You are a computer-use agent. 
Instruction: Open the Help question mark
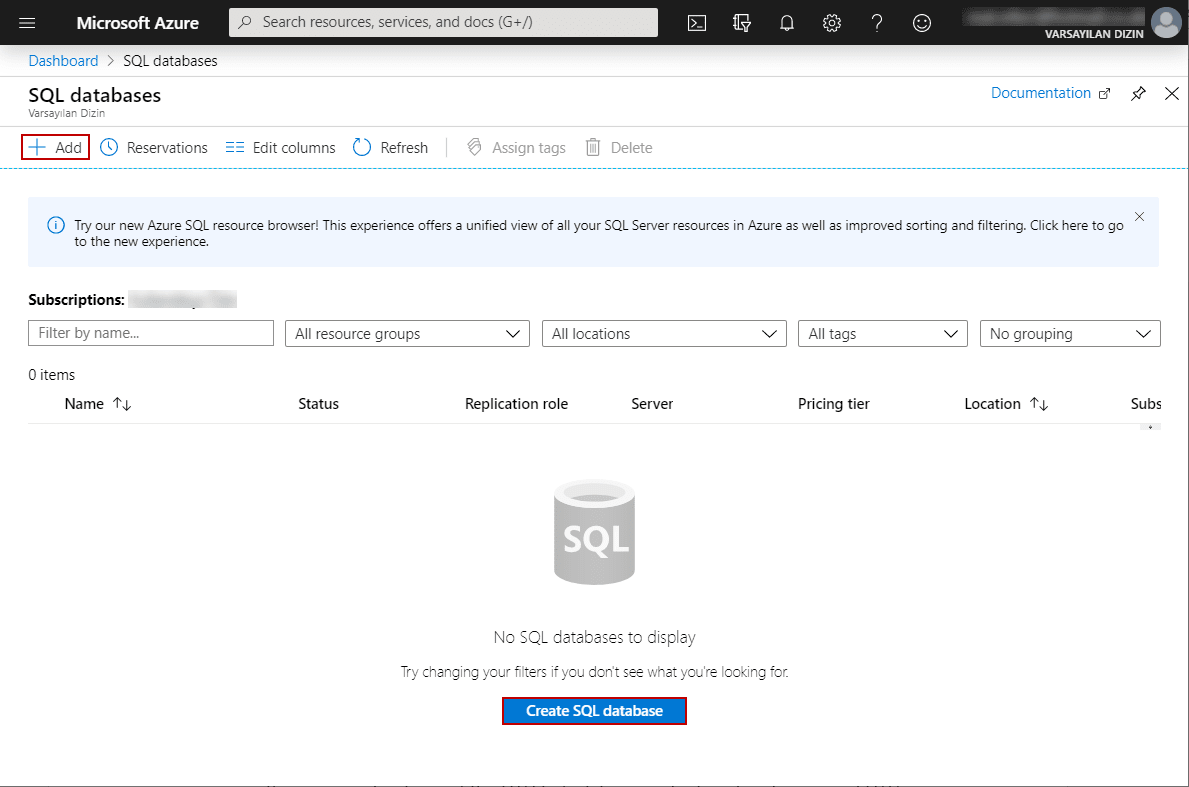click(x=877, y=23)
